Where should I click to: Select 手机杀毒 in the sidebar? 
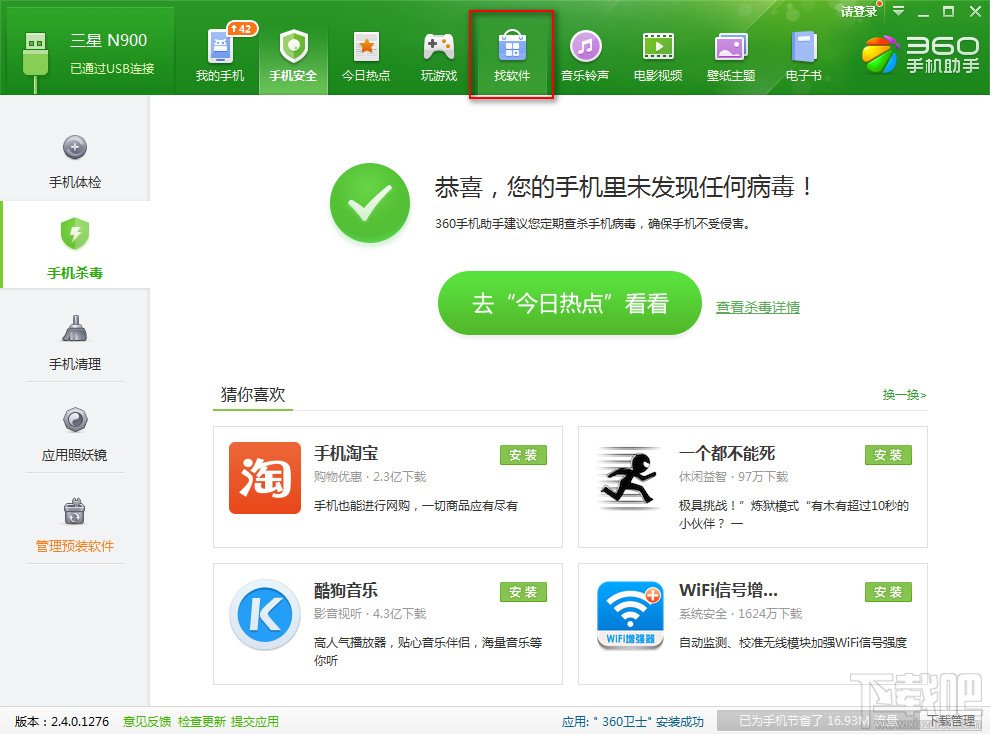[x=75, y=246]
